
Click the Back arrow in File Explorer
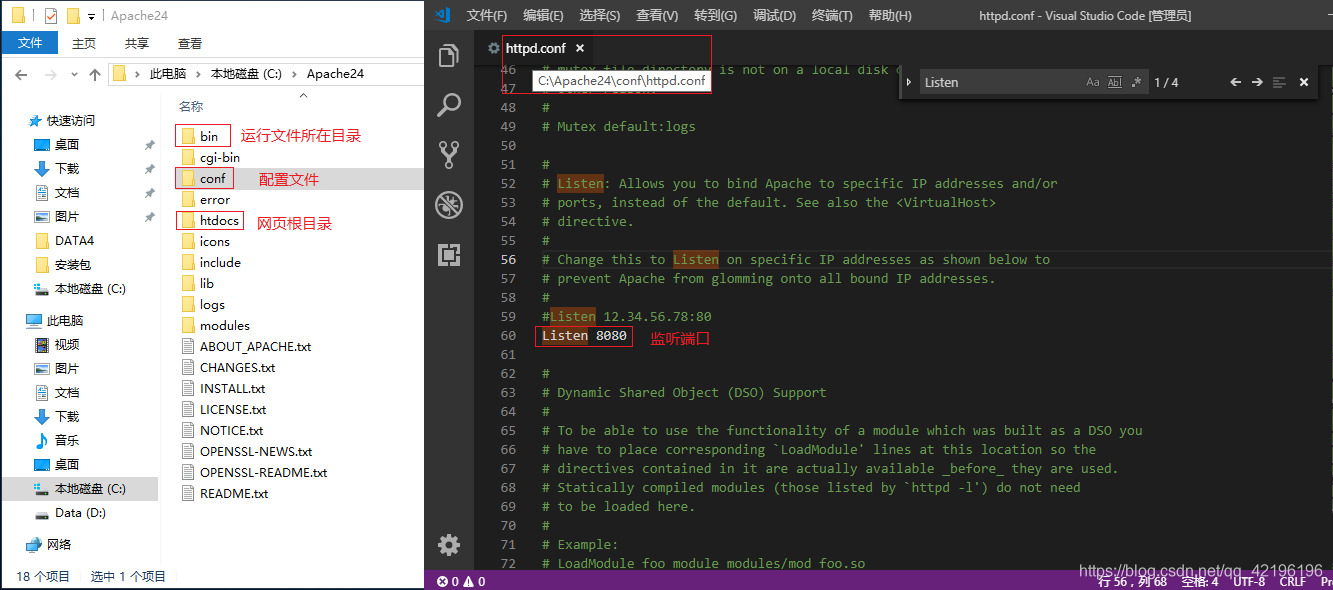(21, 74)
